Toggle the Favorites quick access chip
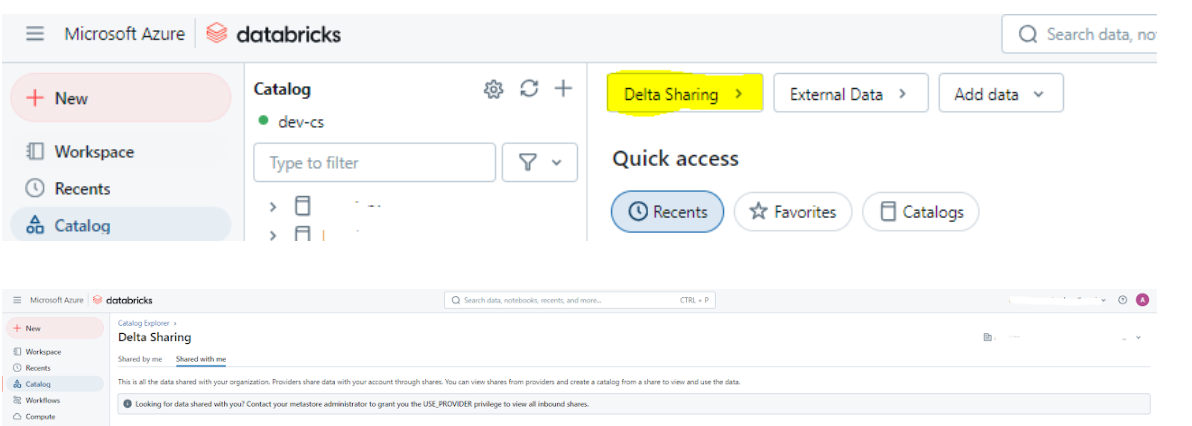 pos(792,212)
